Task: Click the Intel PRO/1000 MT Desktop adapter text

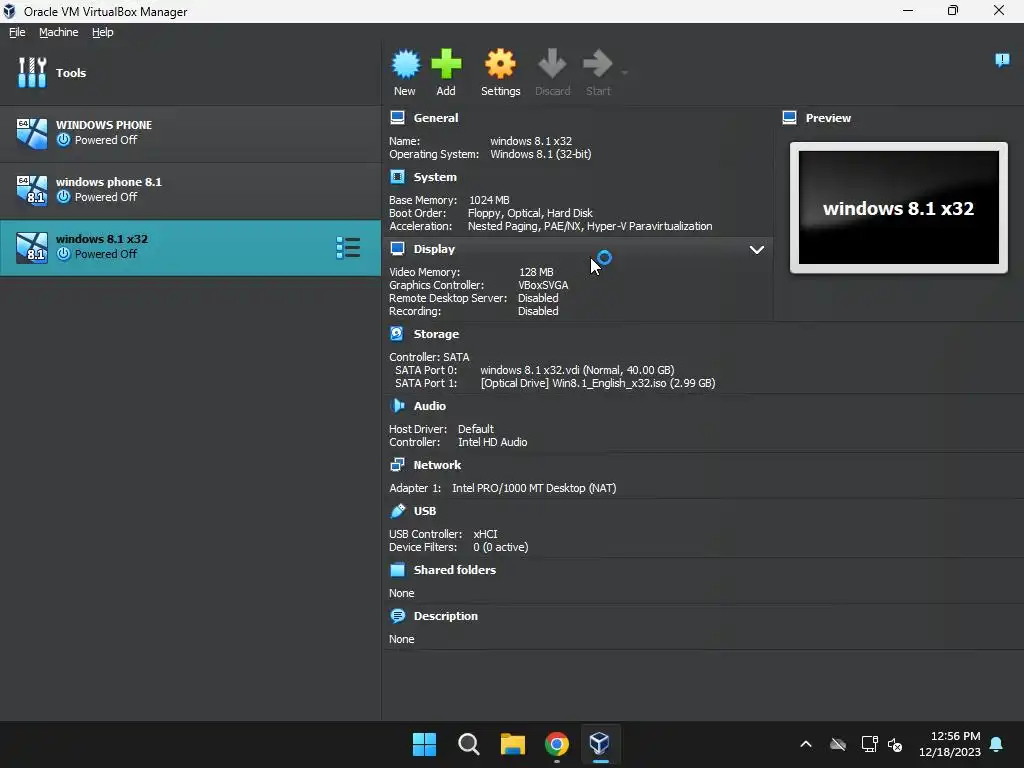Action: tap(534, 488)
